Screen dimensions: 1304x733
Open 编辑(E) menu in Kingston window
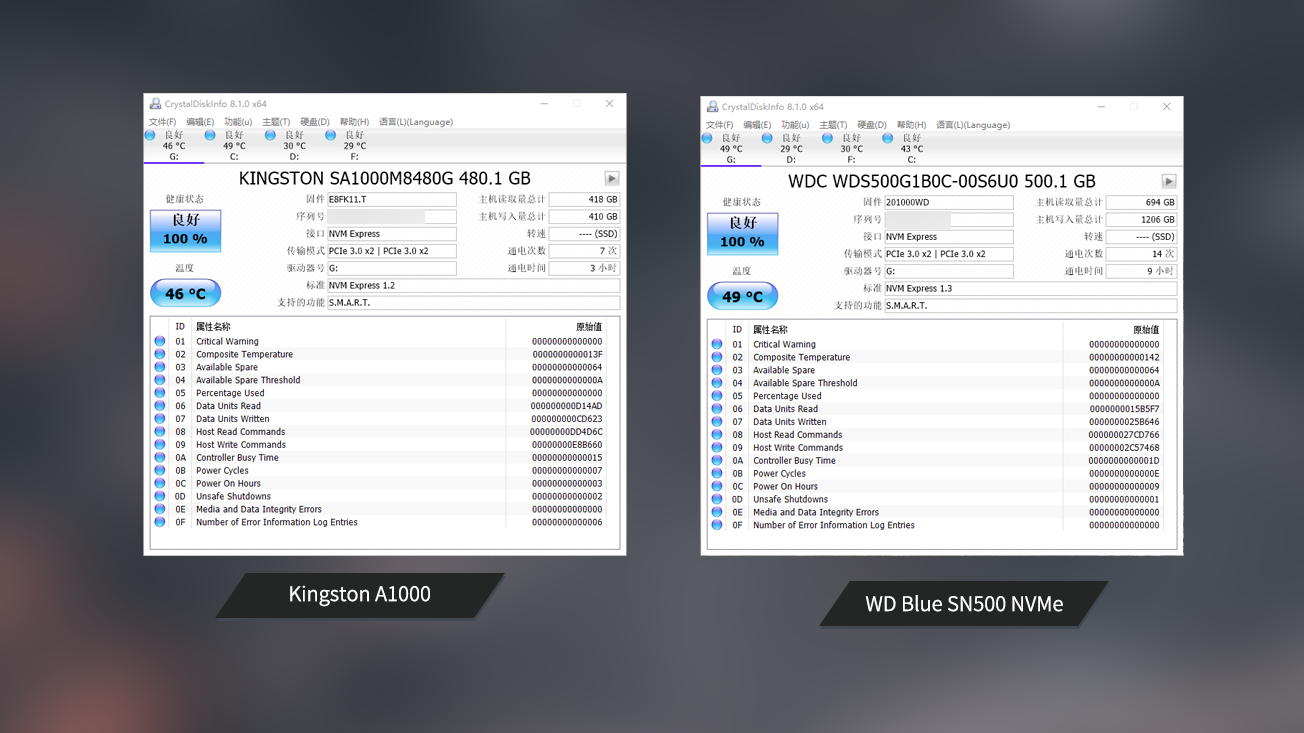coord(200,122)
